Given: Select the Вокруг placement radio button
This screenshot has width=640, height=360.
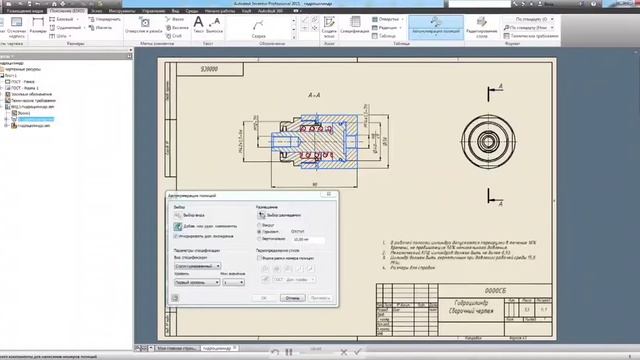Looking at the screenshot, I should 259,225.
